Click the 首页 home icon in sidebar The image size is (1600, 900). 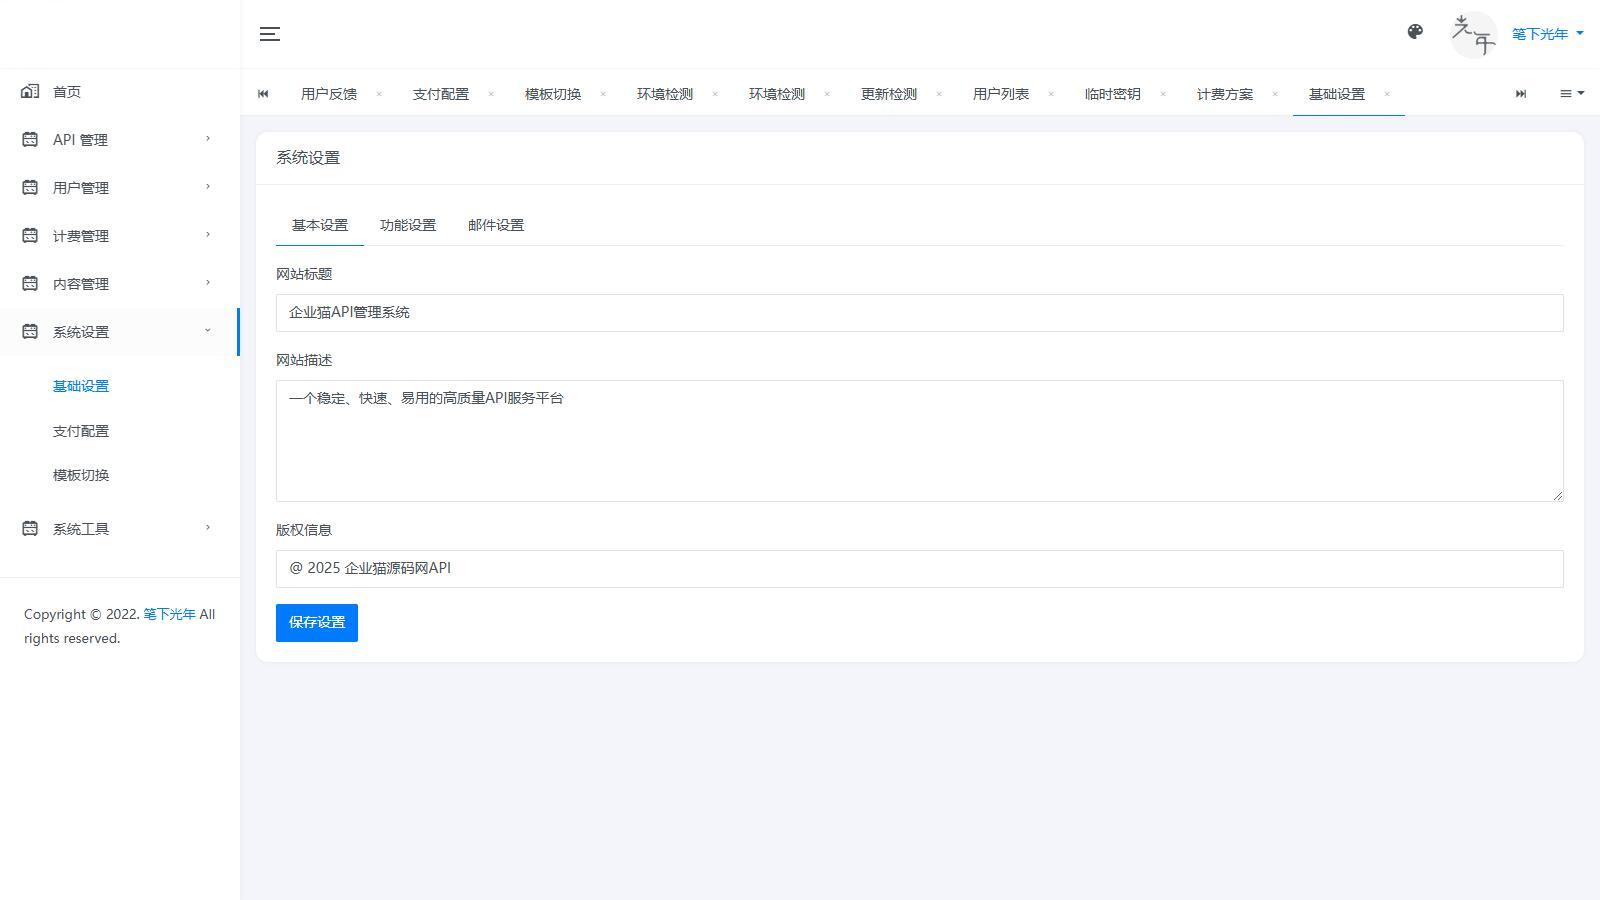(29, 91)
